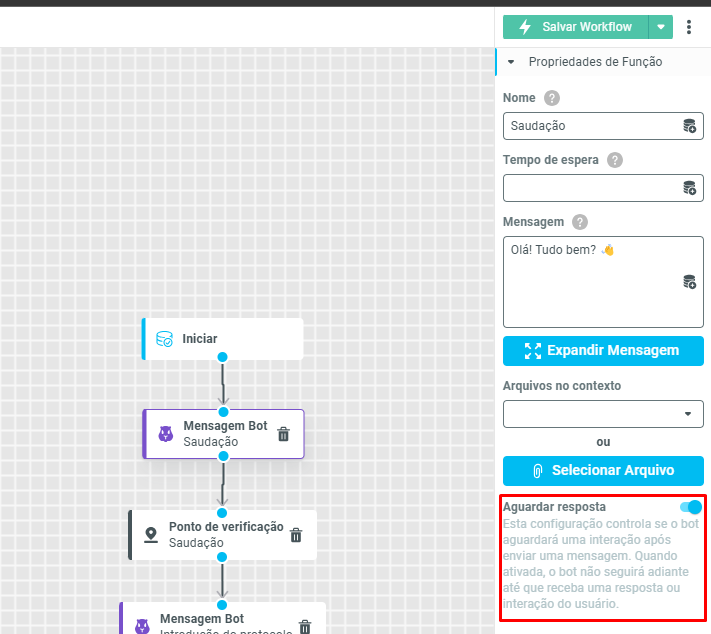Open variable picker in Nome field

689,126
